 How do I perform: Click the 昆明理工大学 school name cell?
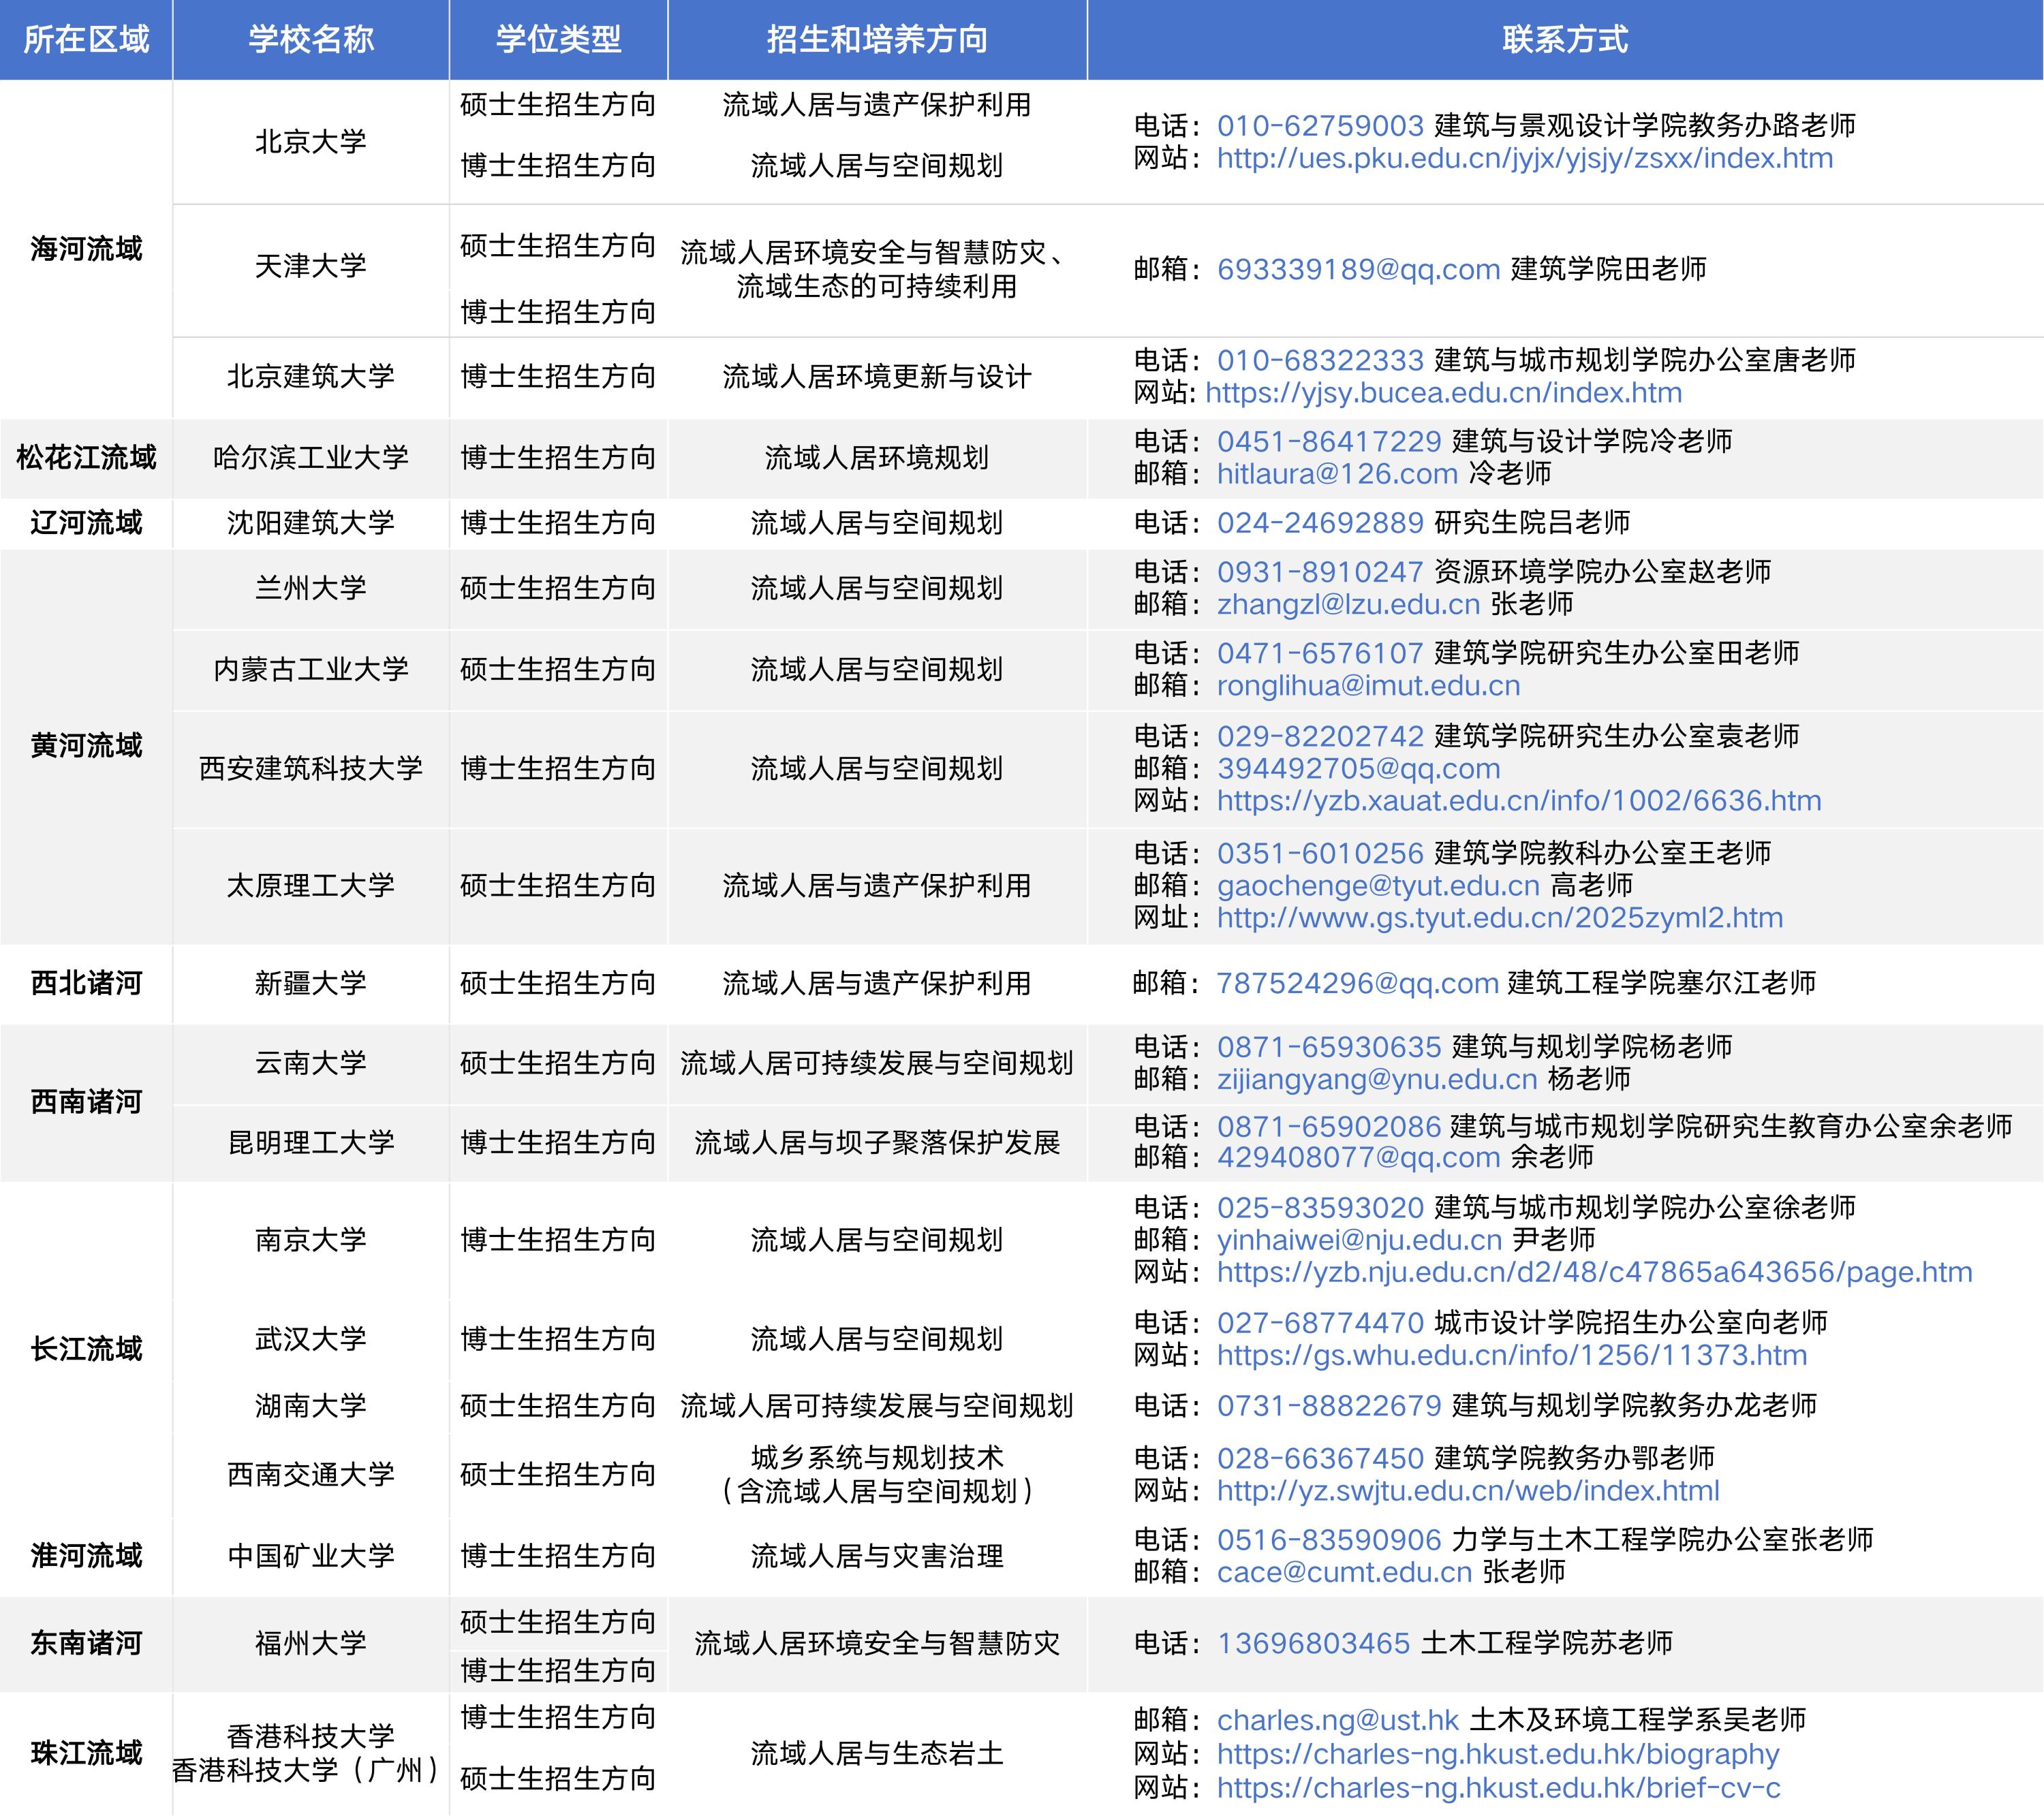(x=311, y=1142)
